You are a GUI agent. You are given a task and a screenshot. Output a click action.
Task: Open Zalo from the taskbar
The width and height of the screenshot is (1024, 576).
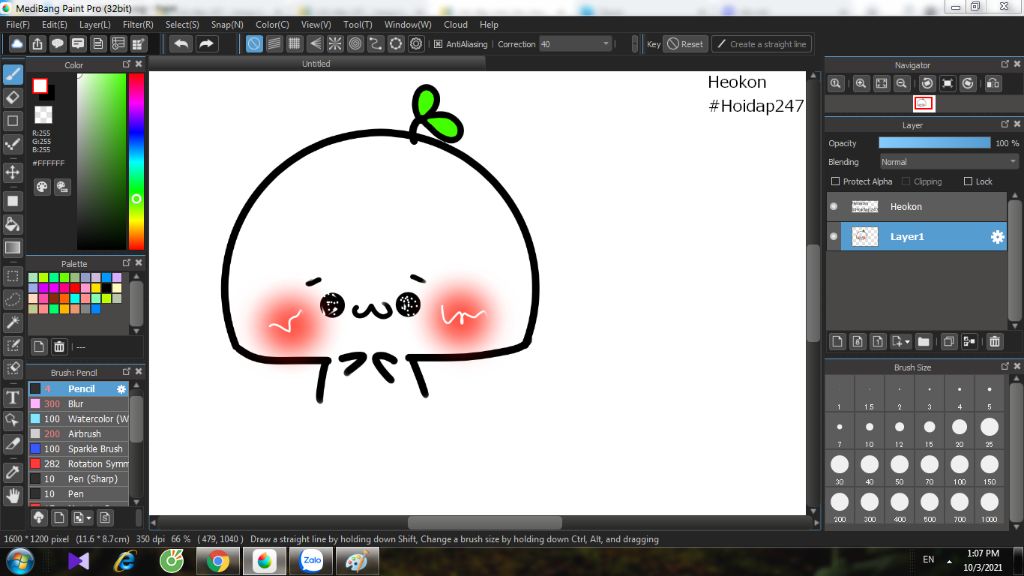click(312, 561)
